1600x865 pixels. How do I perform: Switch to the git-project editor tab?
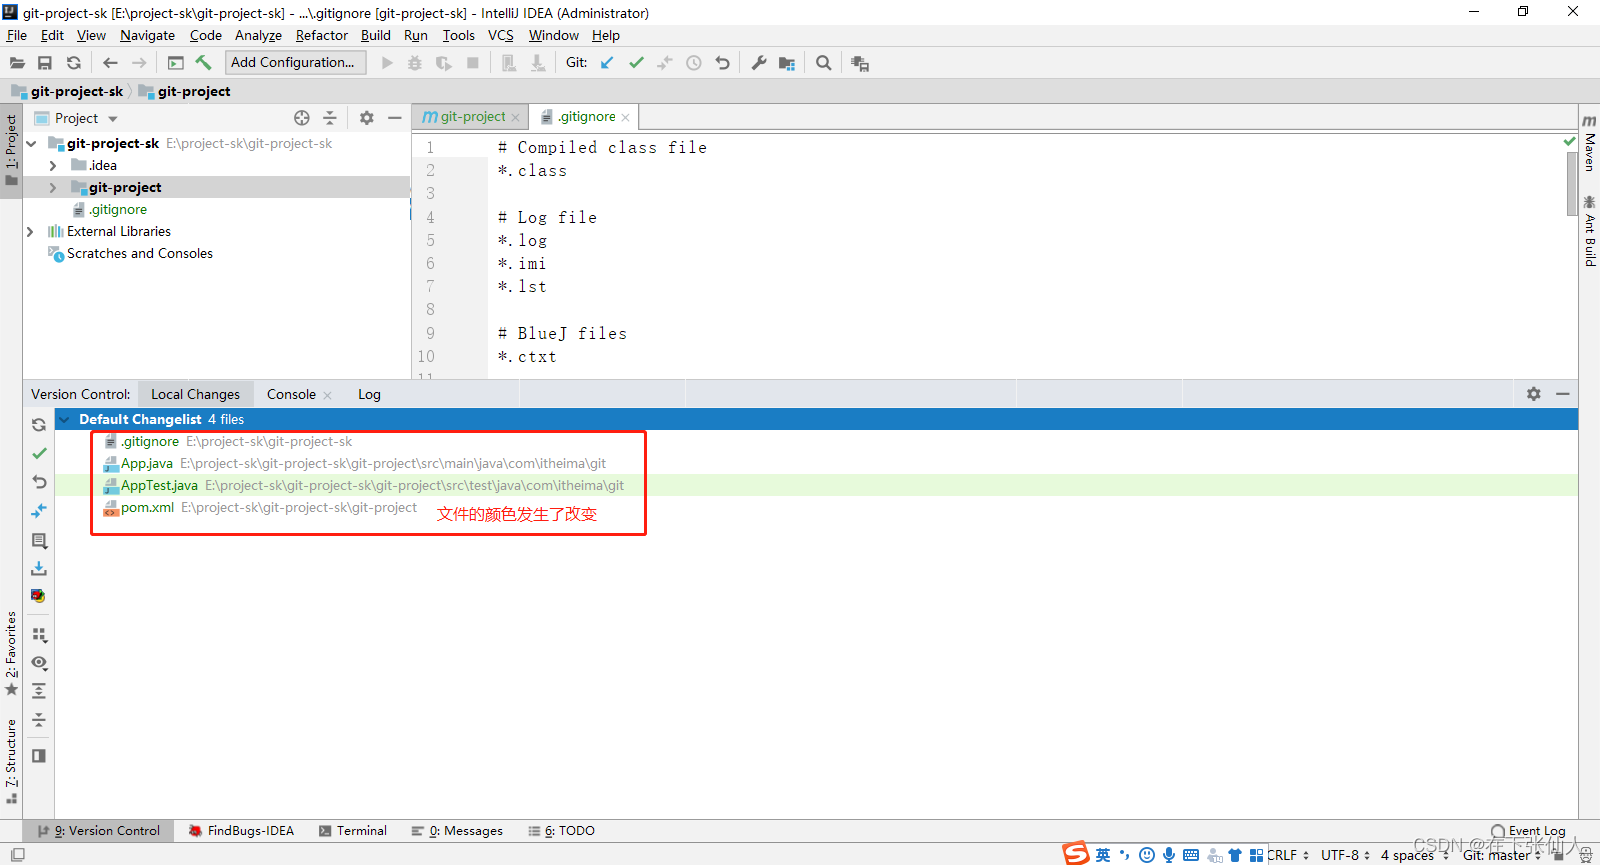(x=472, y=117)
